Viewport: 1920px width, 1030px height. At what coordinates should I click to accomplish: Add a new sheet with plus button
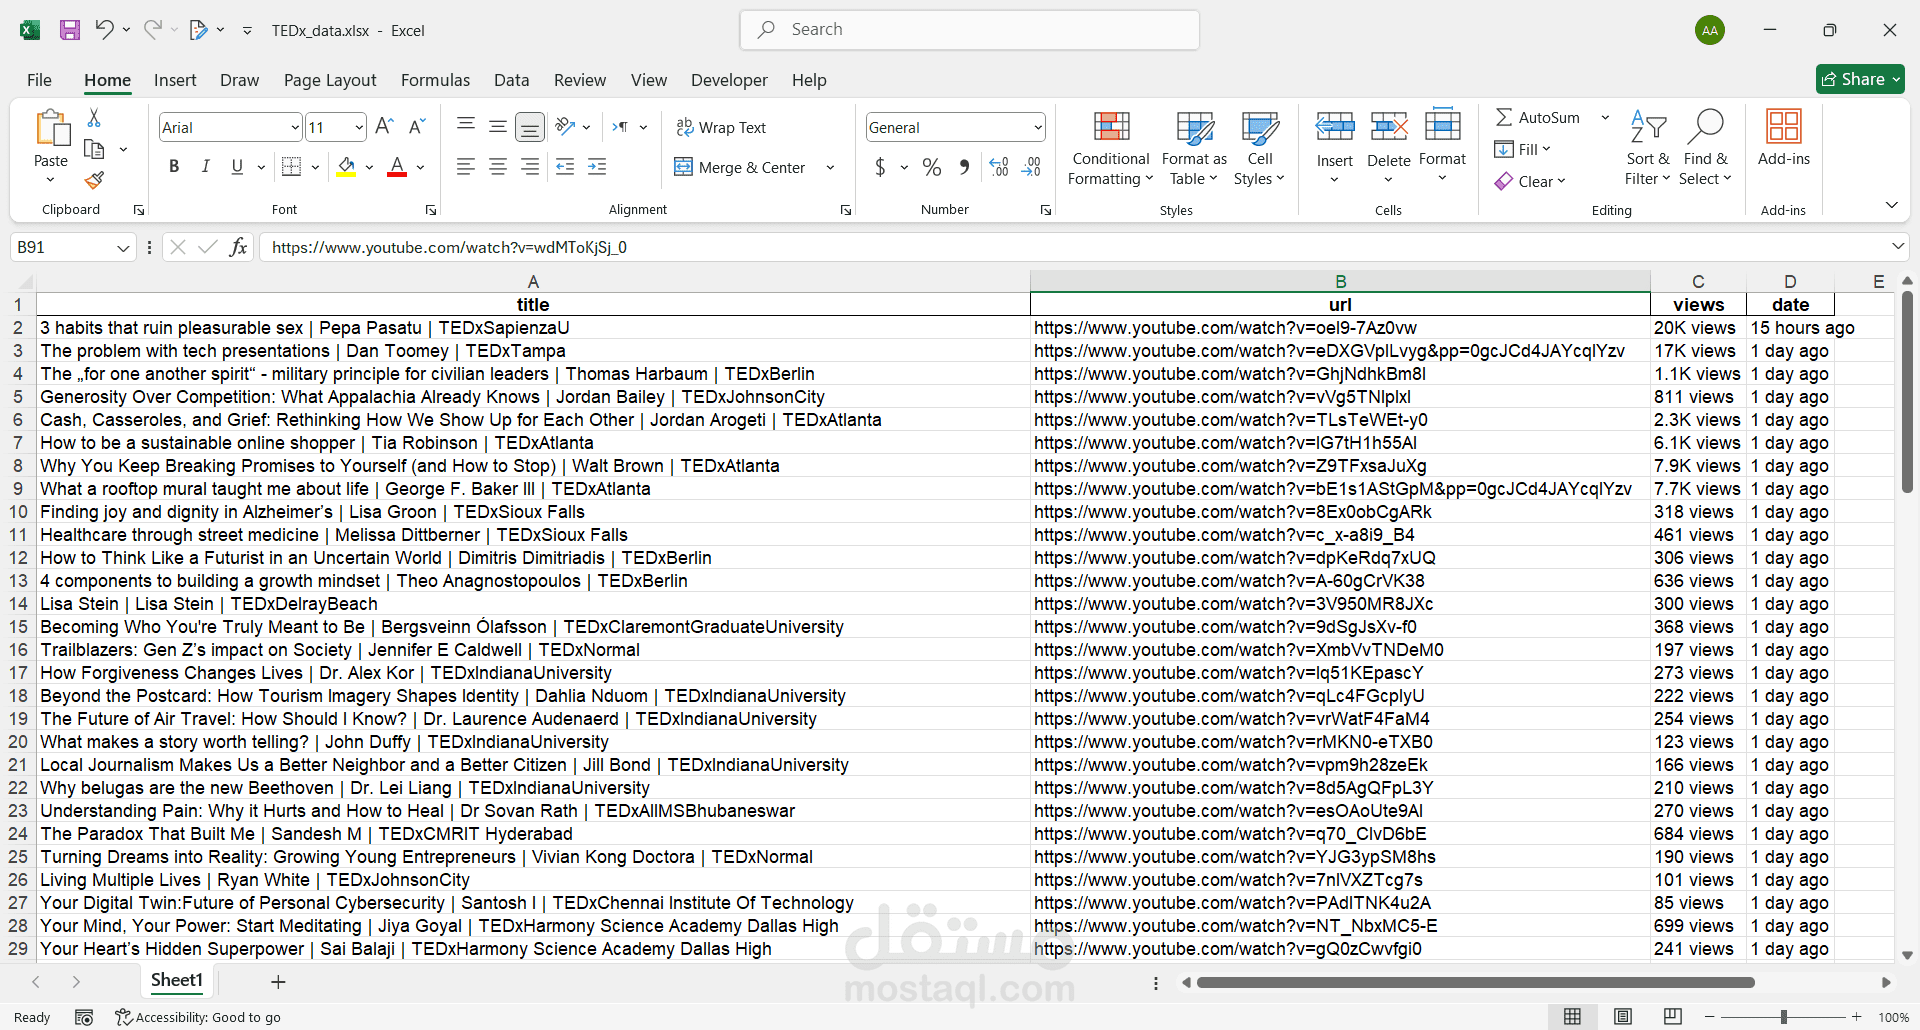click(x=279, y=982)
